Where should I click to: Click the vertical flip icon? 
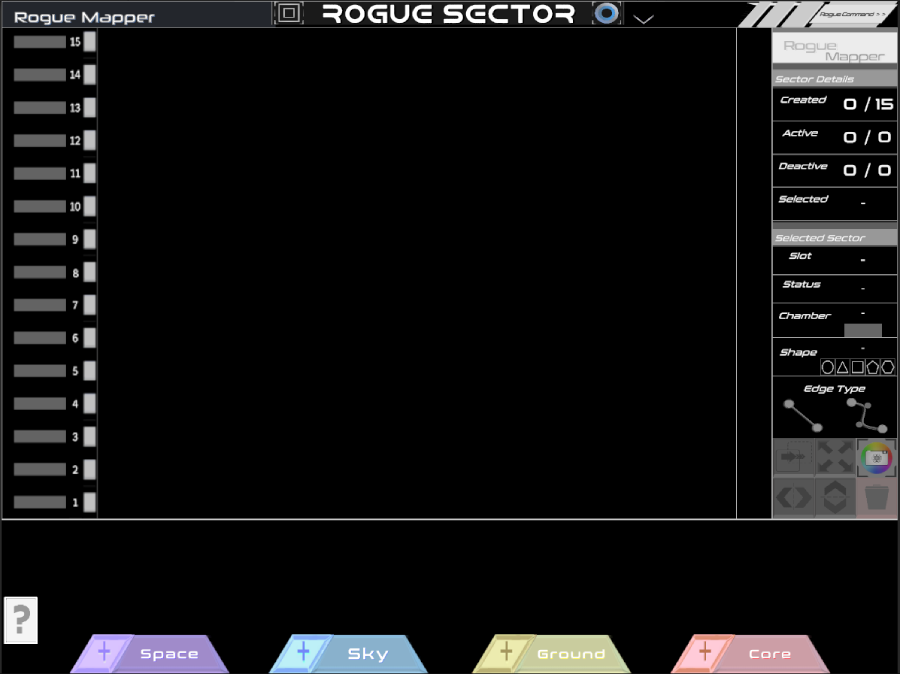pos(835,497)
